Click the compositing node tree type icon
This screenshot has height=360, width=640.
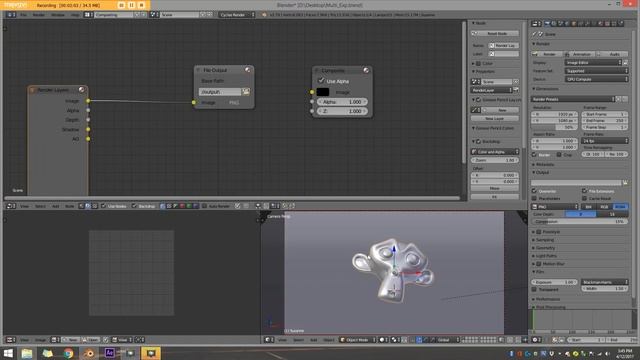88,206
